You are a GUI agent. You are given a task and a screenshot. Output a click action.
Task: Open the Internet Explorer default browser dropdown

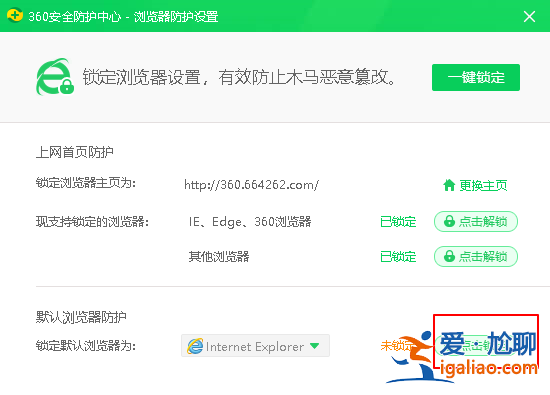[255, 346]
